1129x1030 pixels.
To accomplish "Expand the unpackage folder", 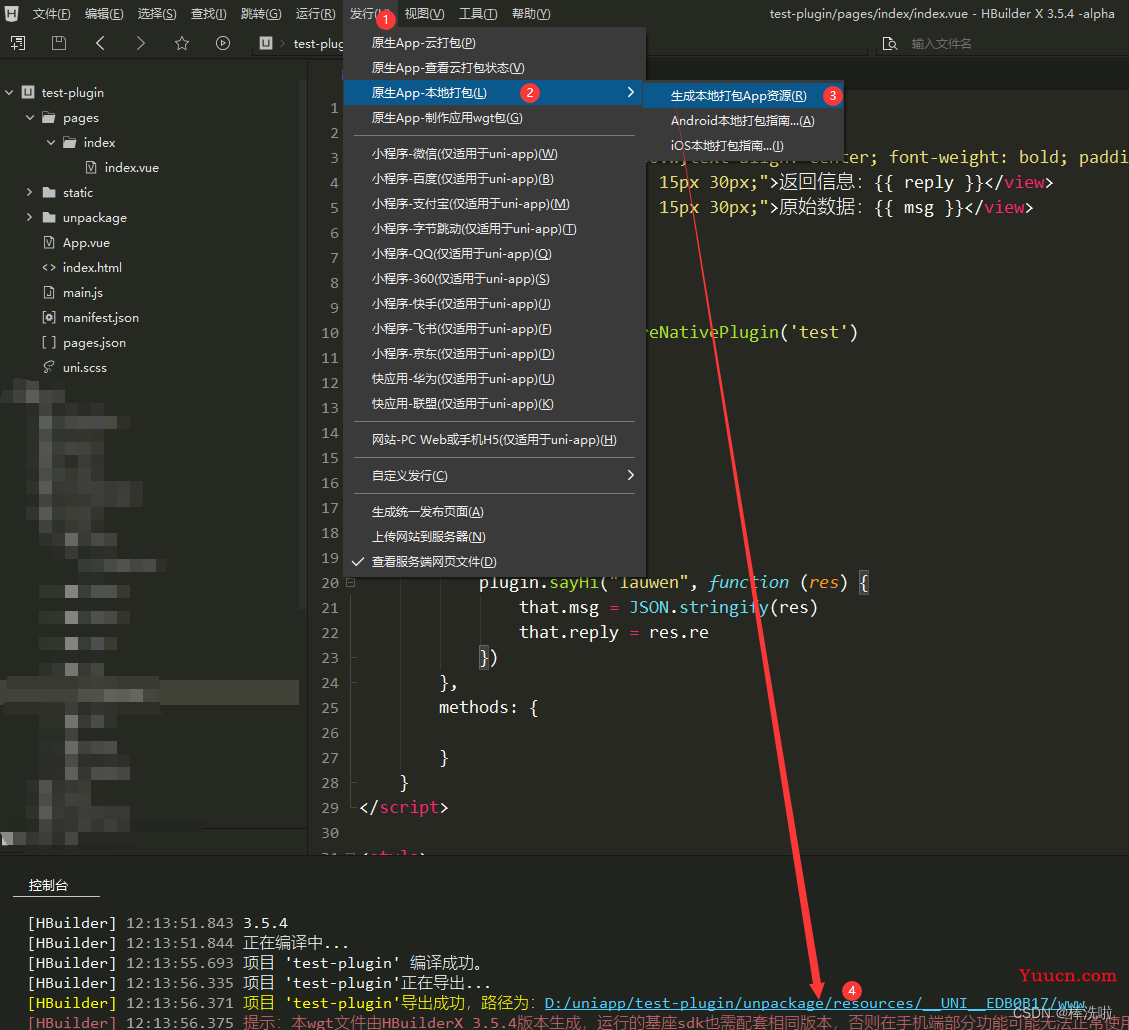I will click(x=30, y=217).
